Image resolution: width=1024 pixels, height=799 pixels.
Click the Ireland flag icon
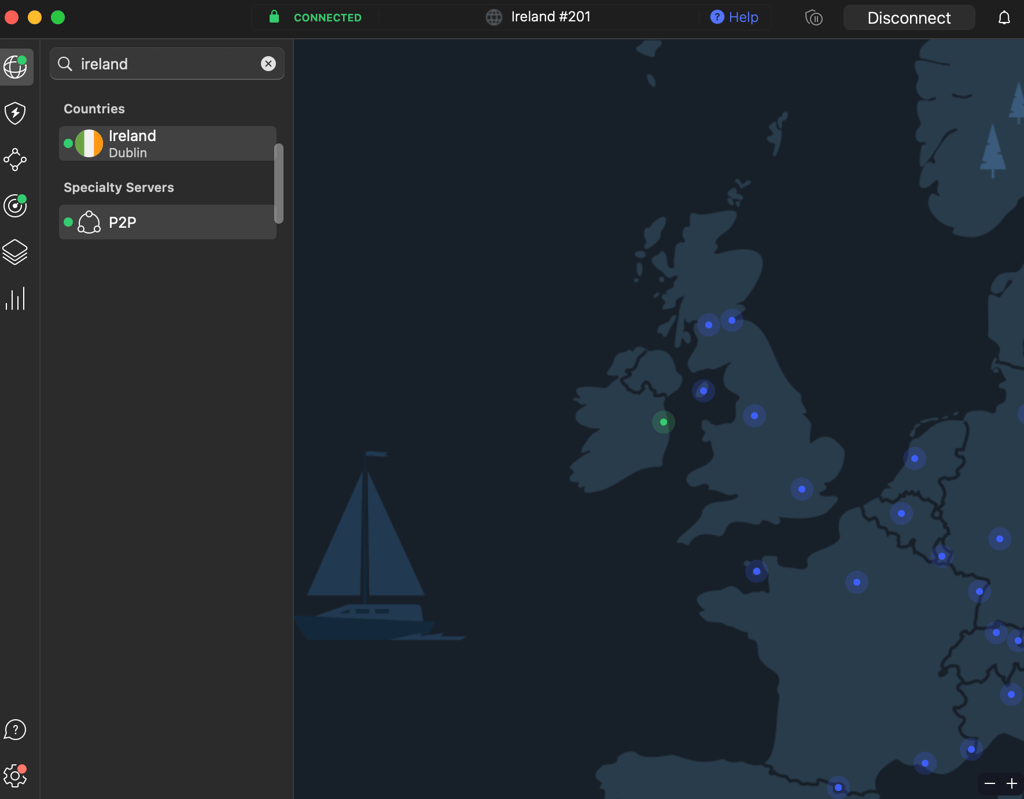pyautogui.click(x=89, y=143)
